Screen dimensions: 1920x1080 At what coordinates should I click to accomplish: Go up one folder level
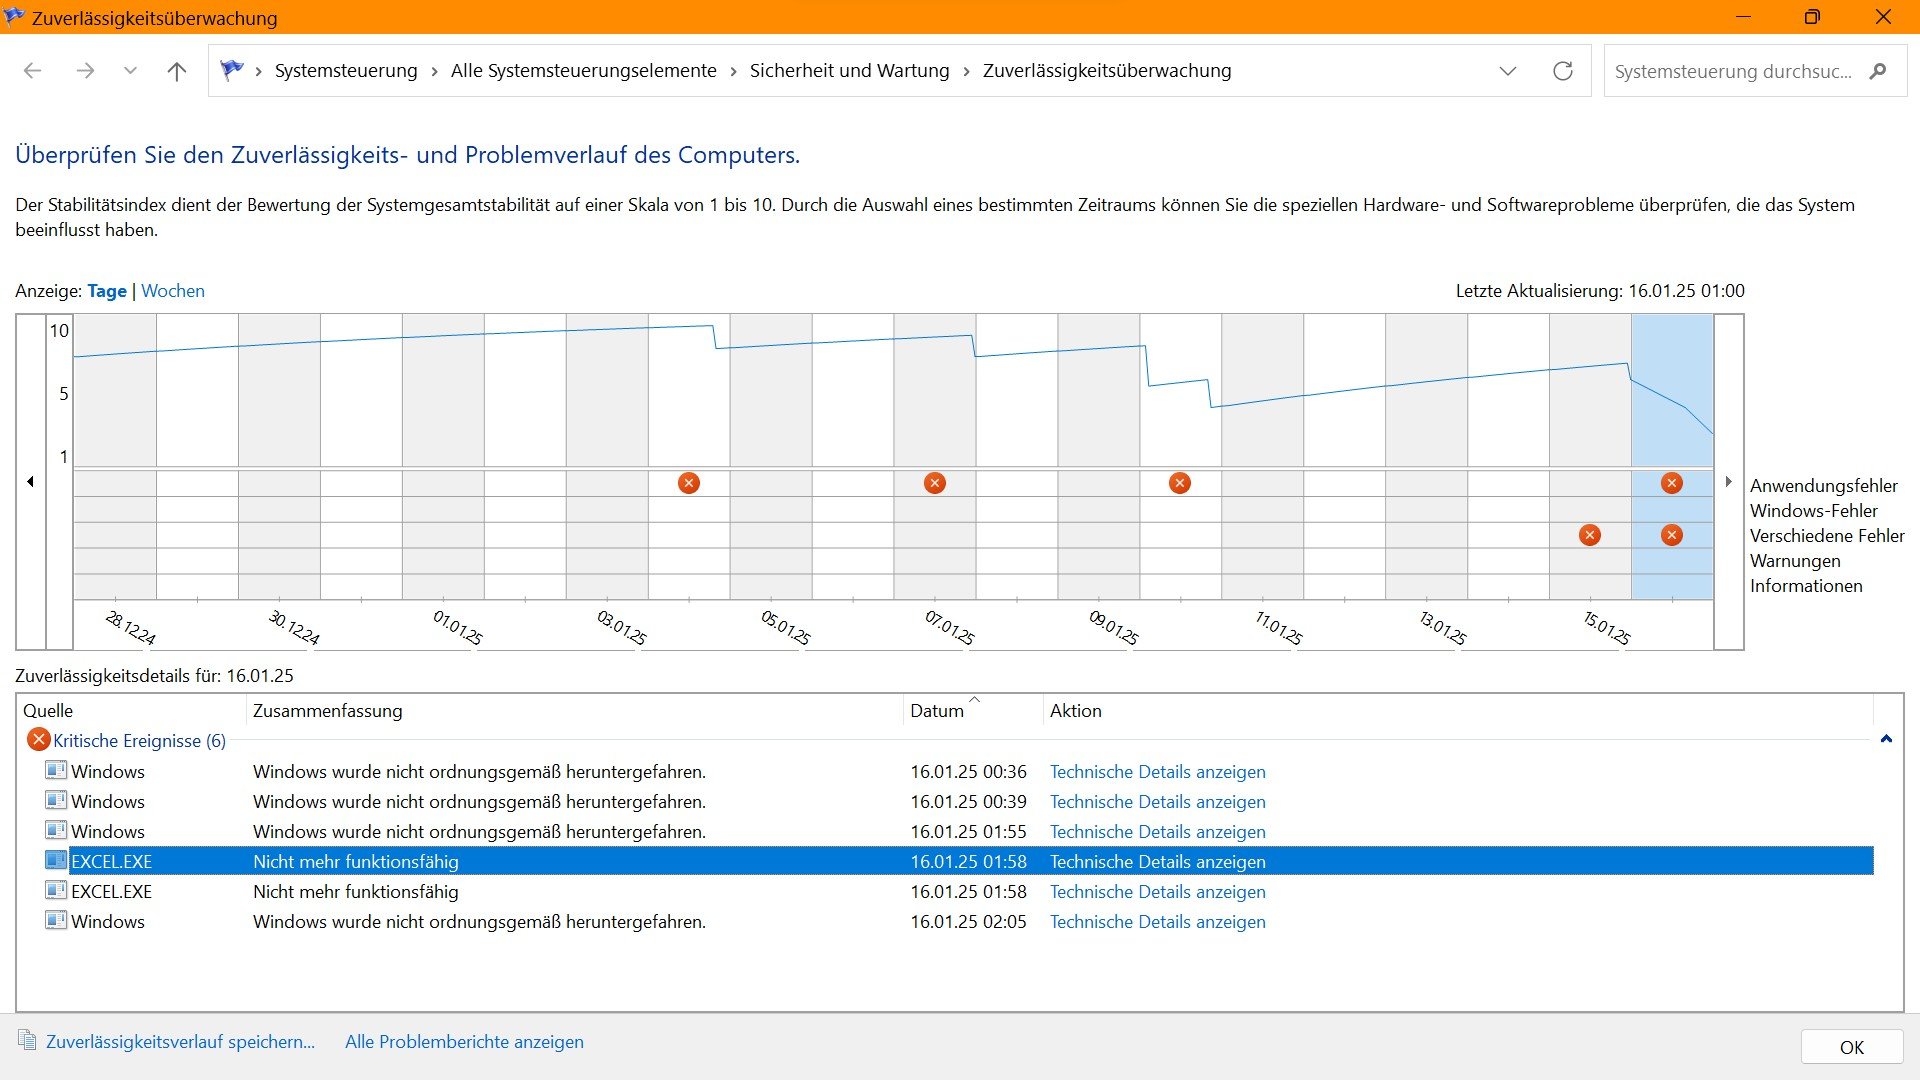tap(177, 71)
